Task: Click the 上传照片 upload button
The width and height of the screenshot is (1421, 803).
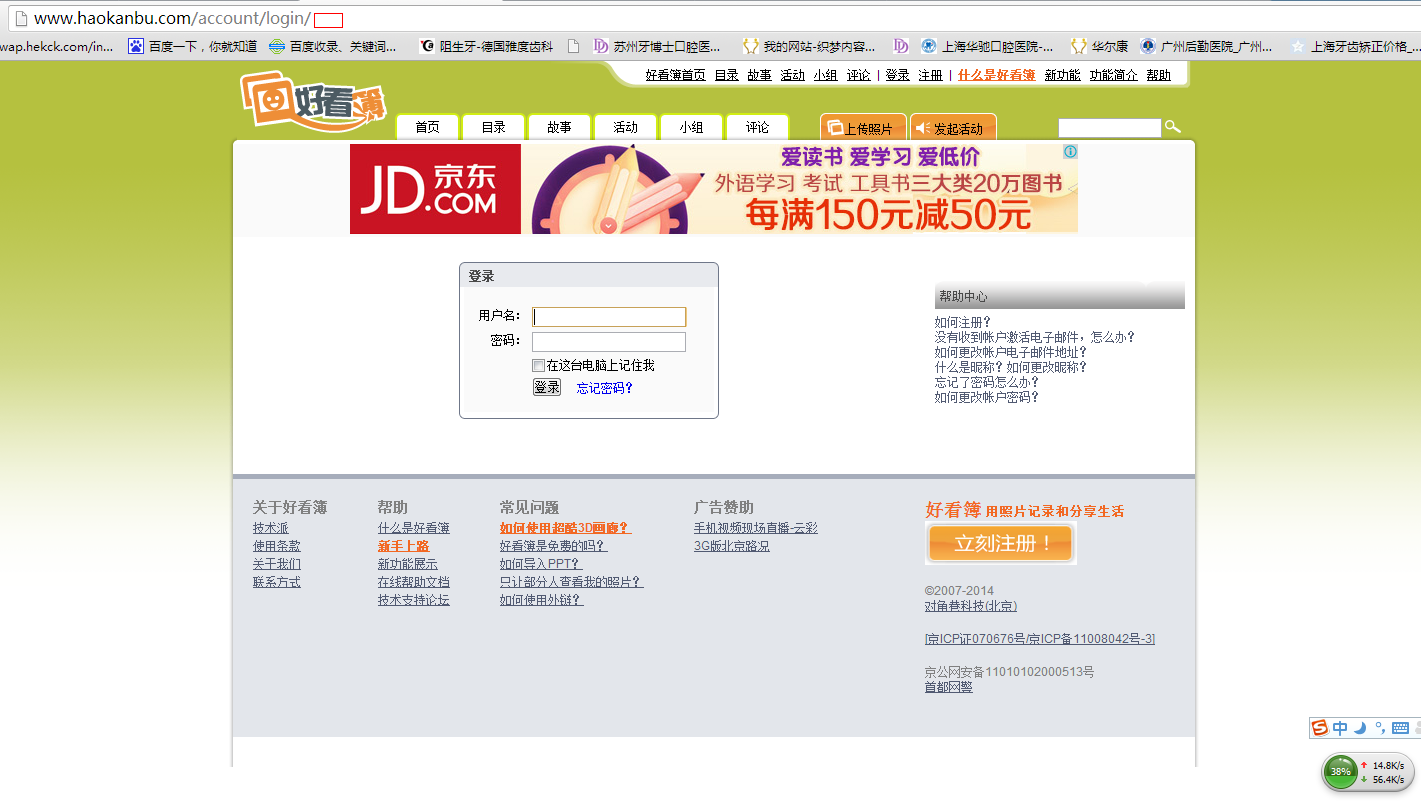Action: pos(863,128)
